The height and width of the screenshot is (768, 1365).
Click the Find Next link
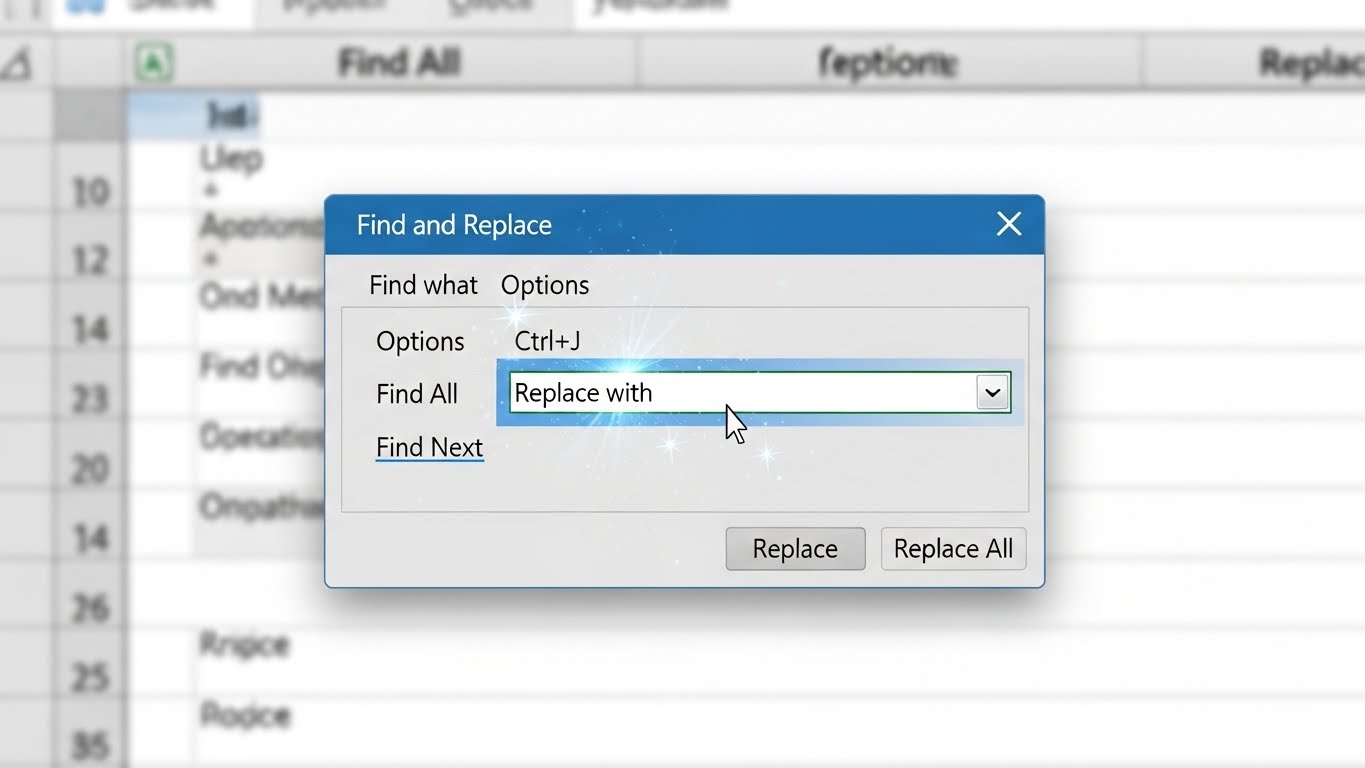click(429, 447)
